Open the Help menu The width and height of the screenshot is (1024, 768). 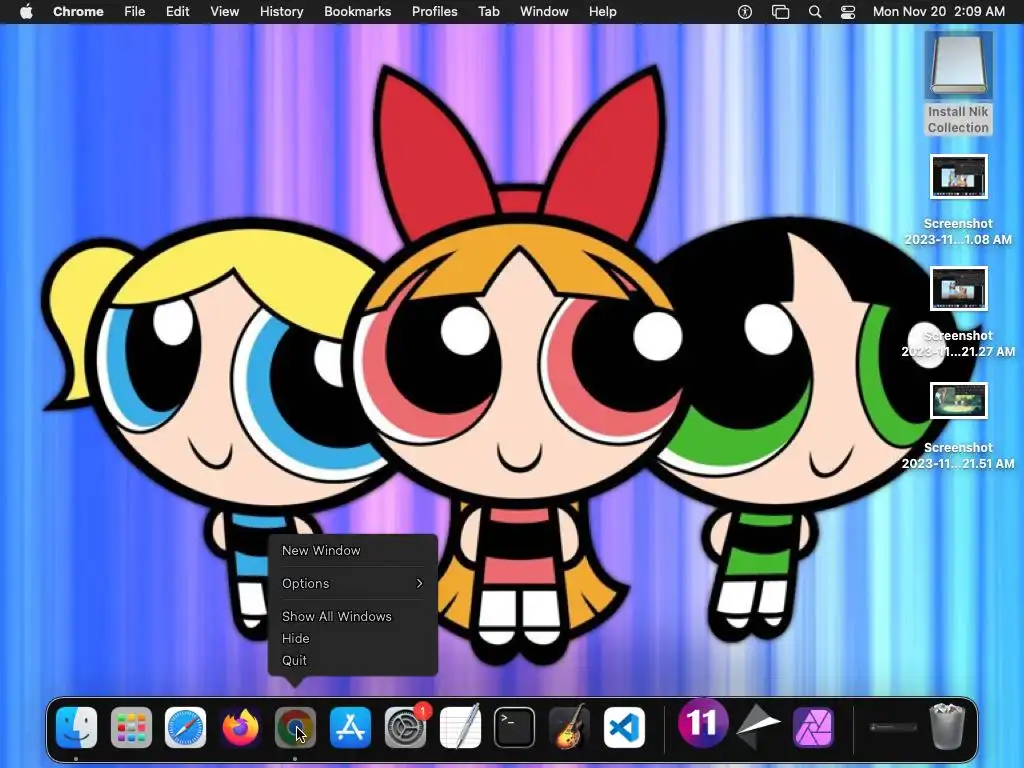602,12
